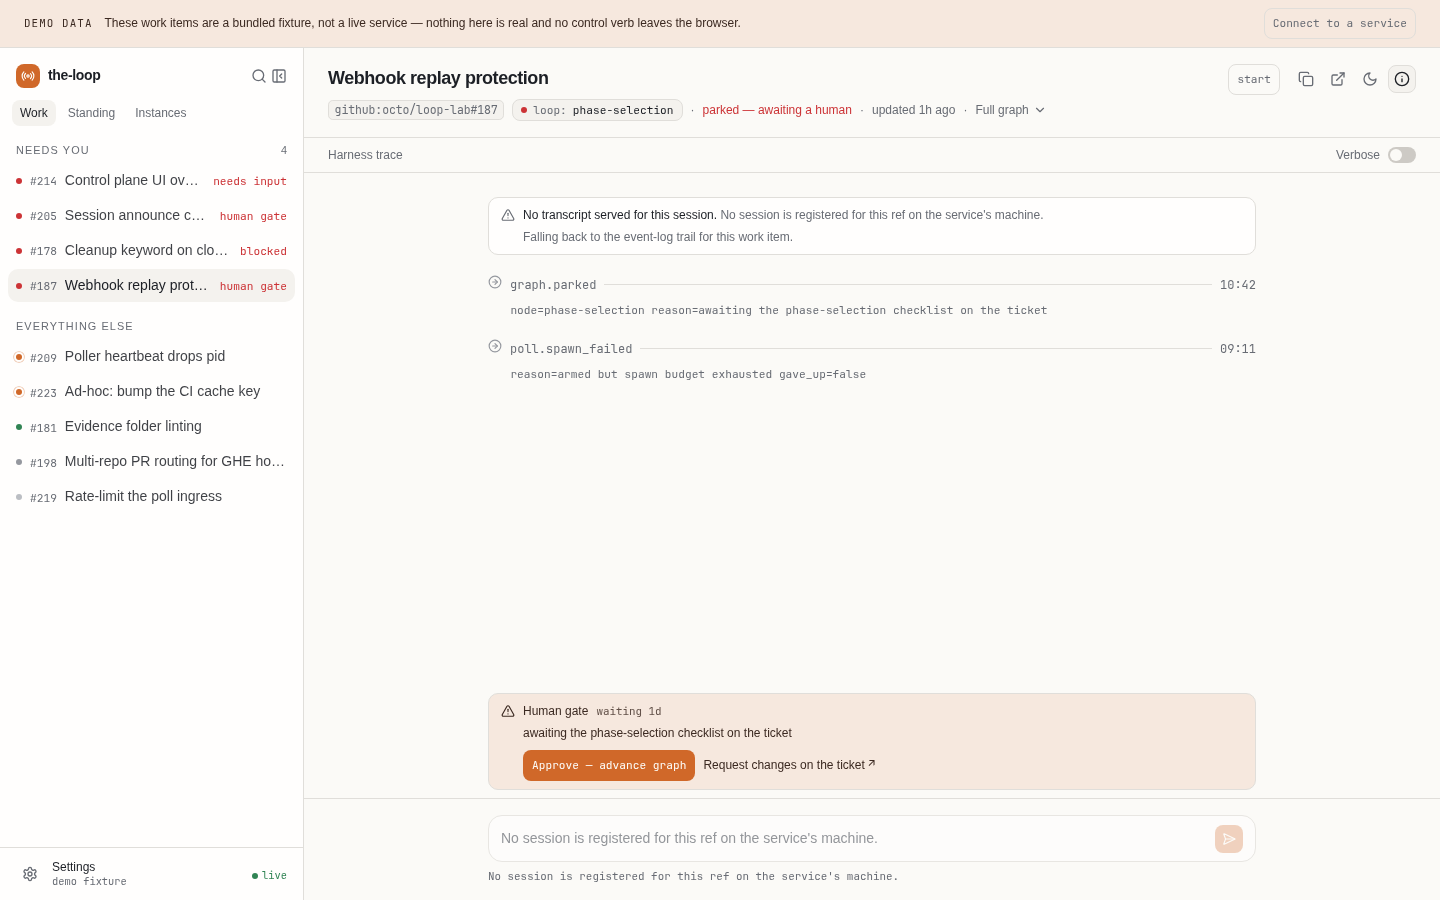Open Request changes on the ticket link
Viewport: 1440px width, 900px height.
(x=789, y=765)
